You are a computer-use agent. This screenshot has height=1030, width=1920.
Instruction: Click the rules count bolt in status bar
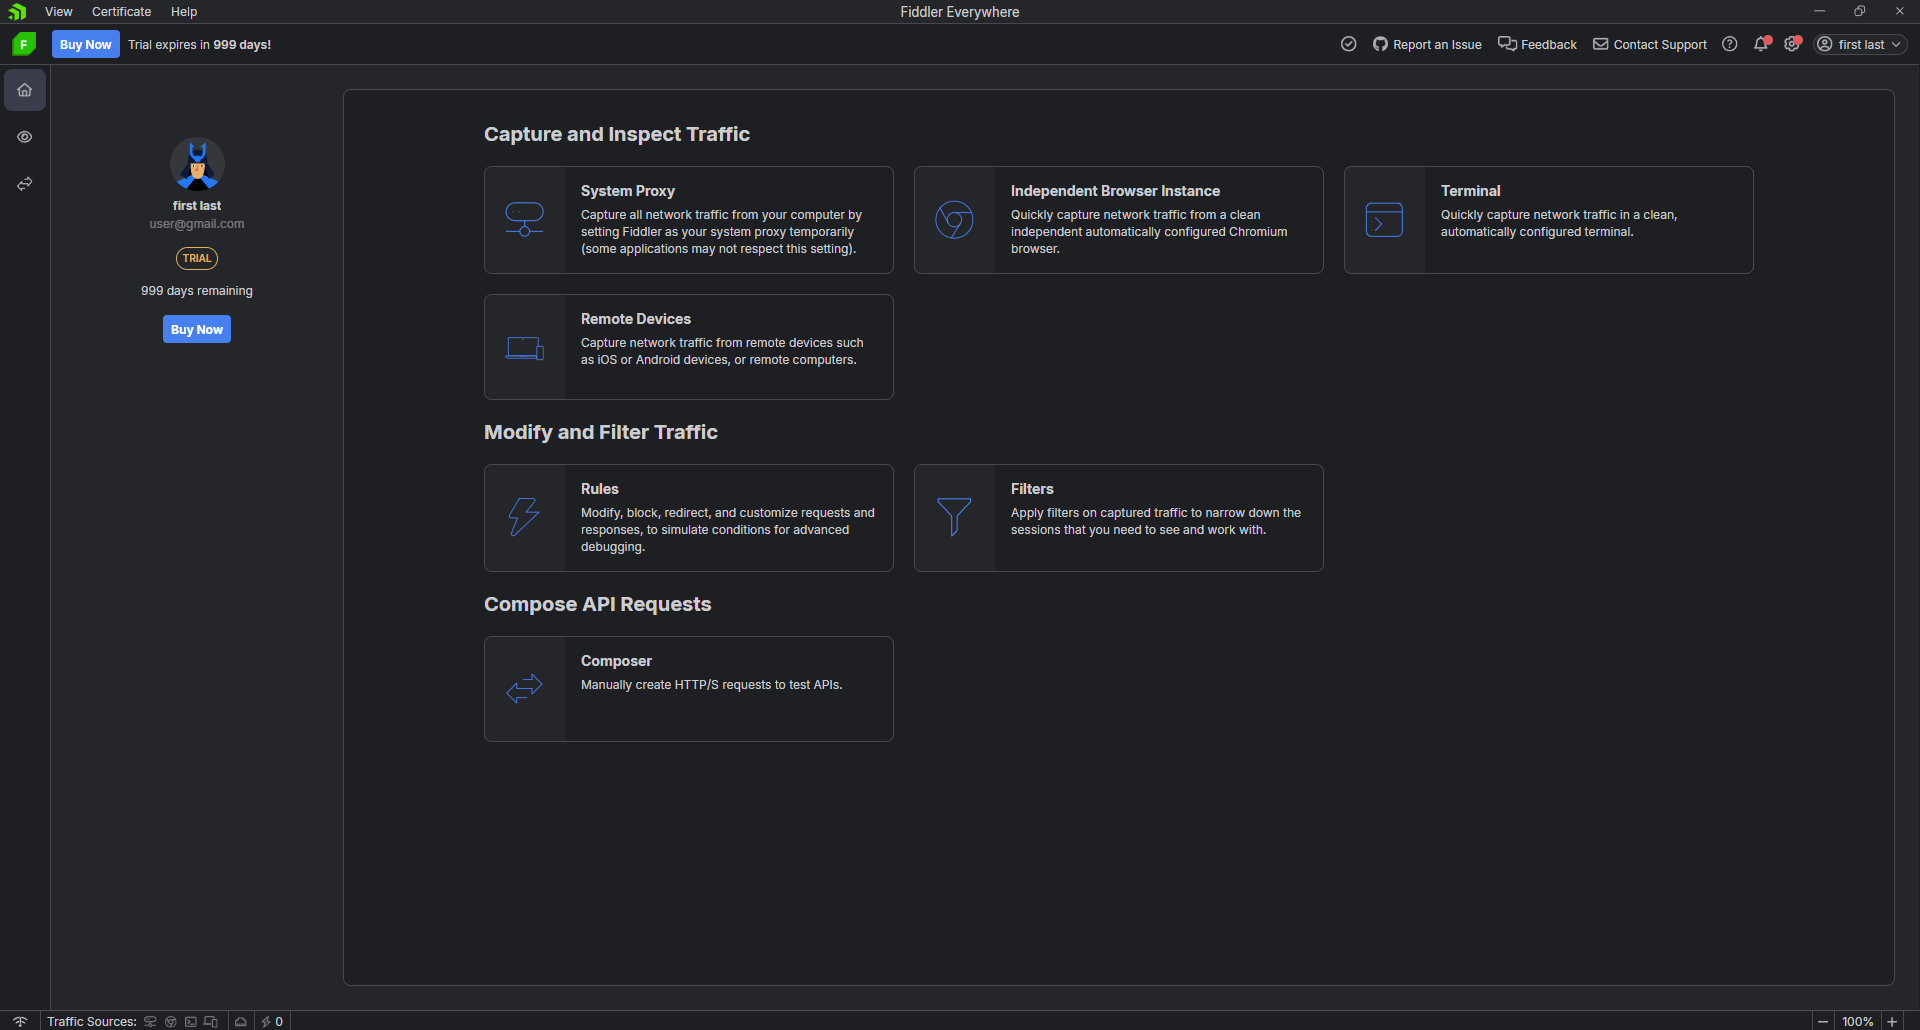pyautogui.click(x=273, y=1021)
